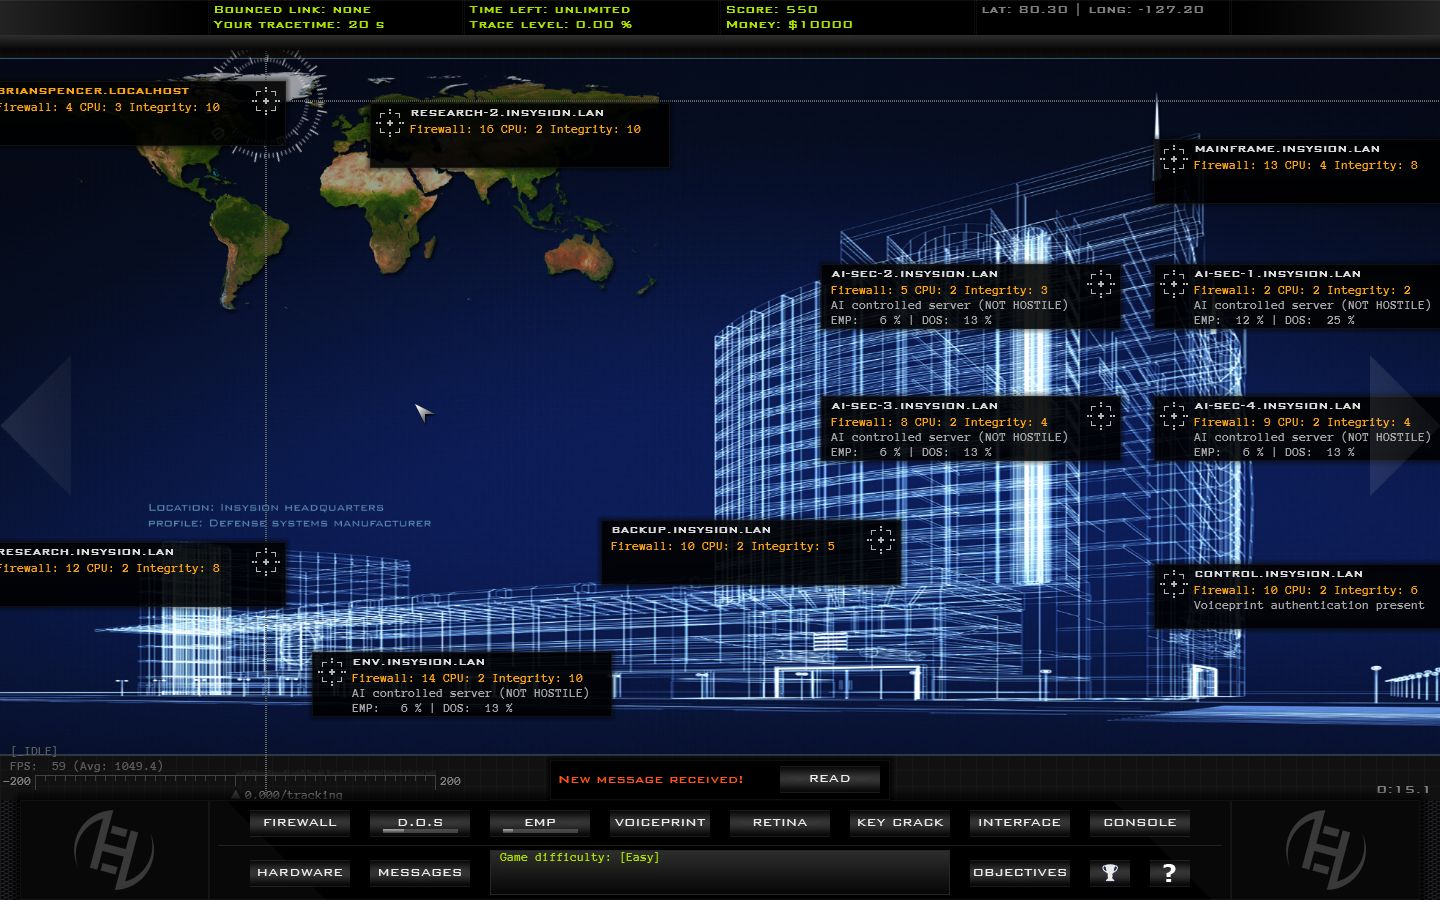1440x900 pixels.
Task: Target brianspencer.localhost with its crosshair icon
Action: pyautogui.click(x=264, y=101)
